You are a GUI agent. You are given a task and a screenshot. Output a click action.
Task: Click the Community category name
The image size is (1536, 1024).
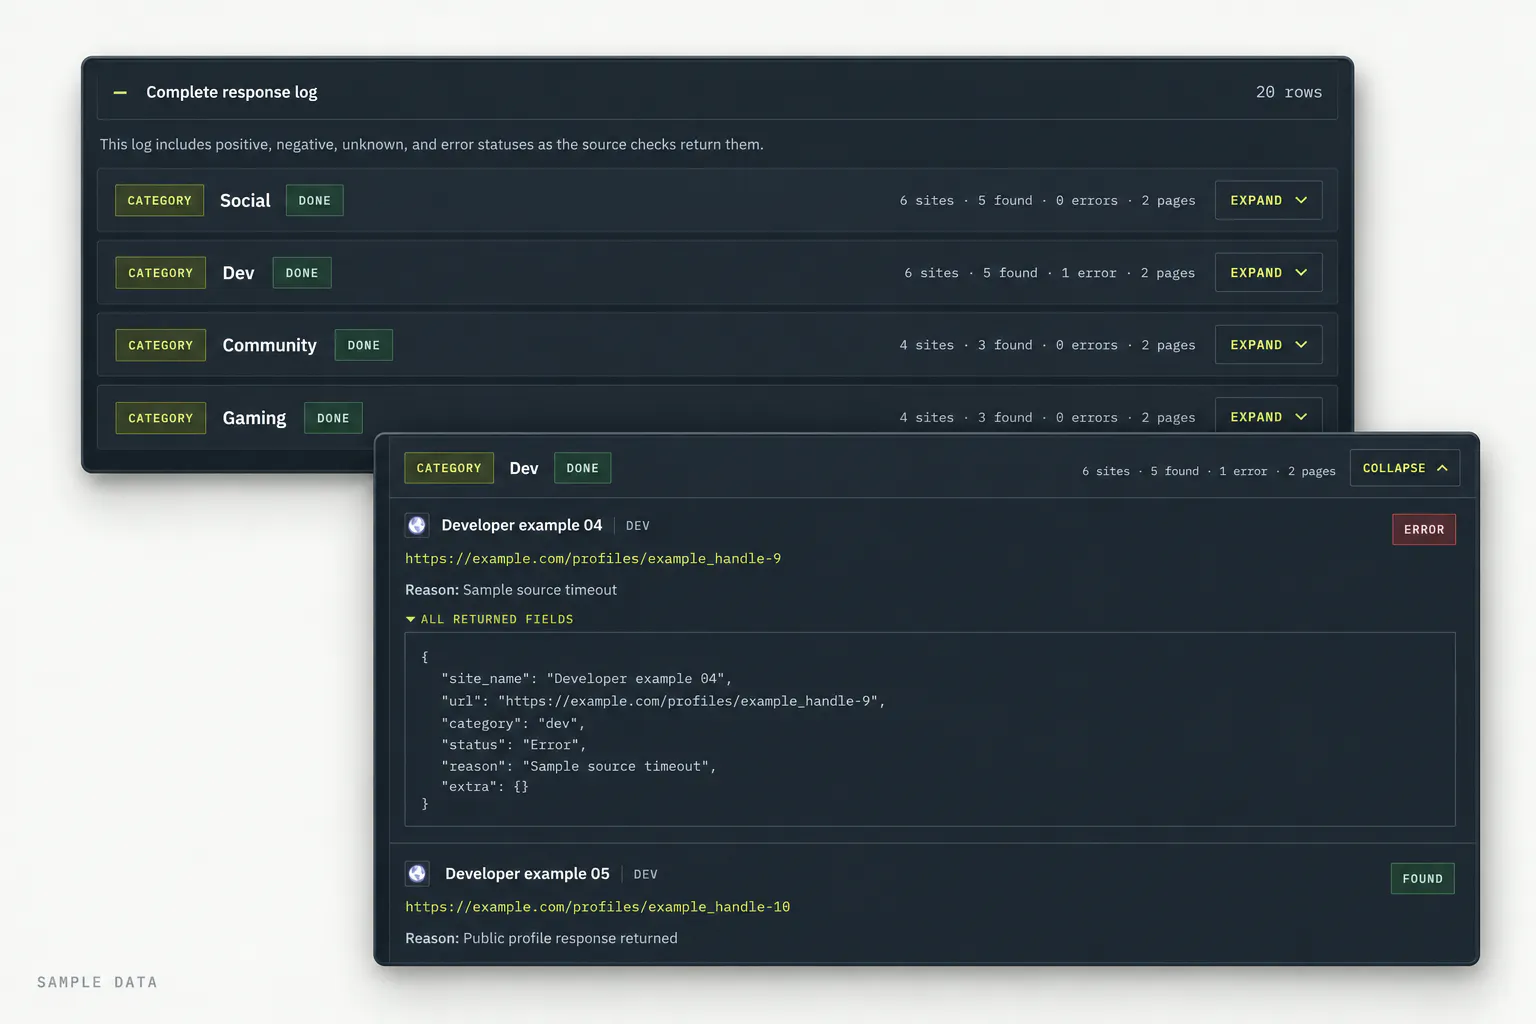[269, 345]
